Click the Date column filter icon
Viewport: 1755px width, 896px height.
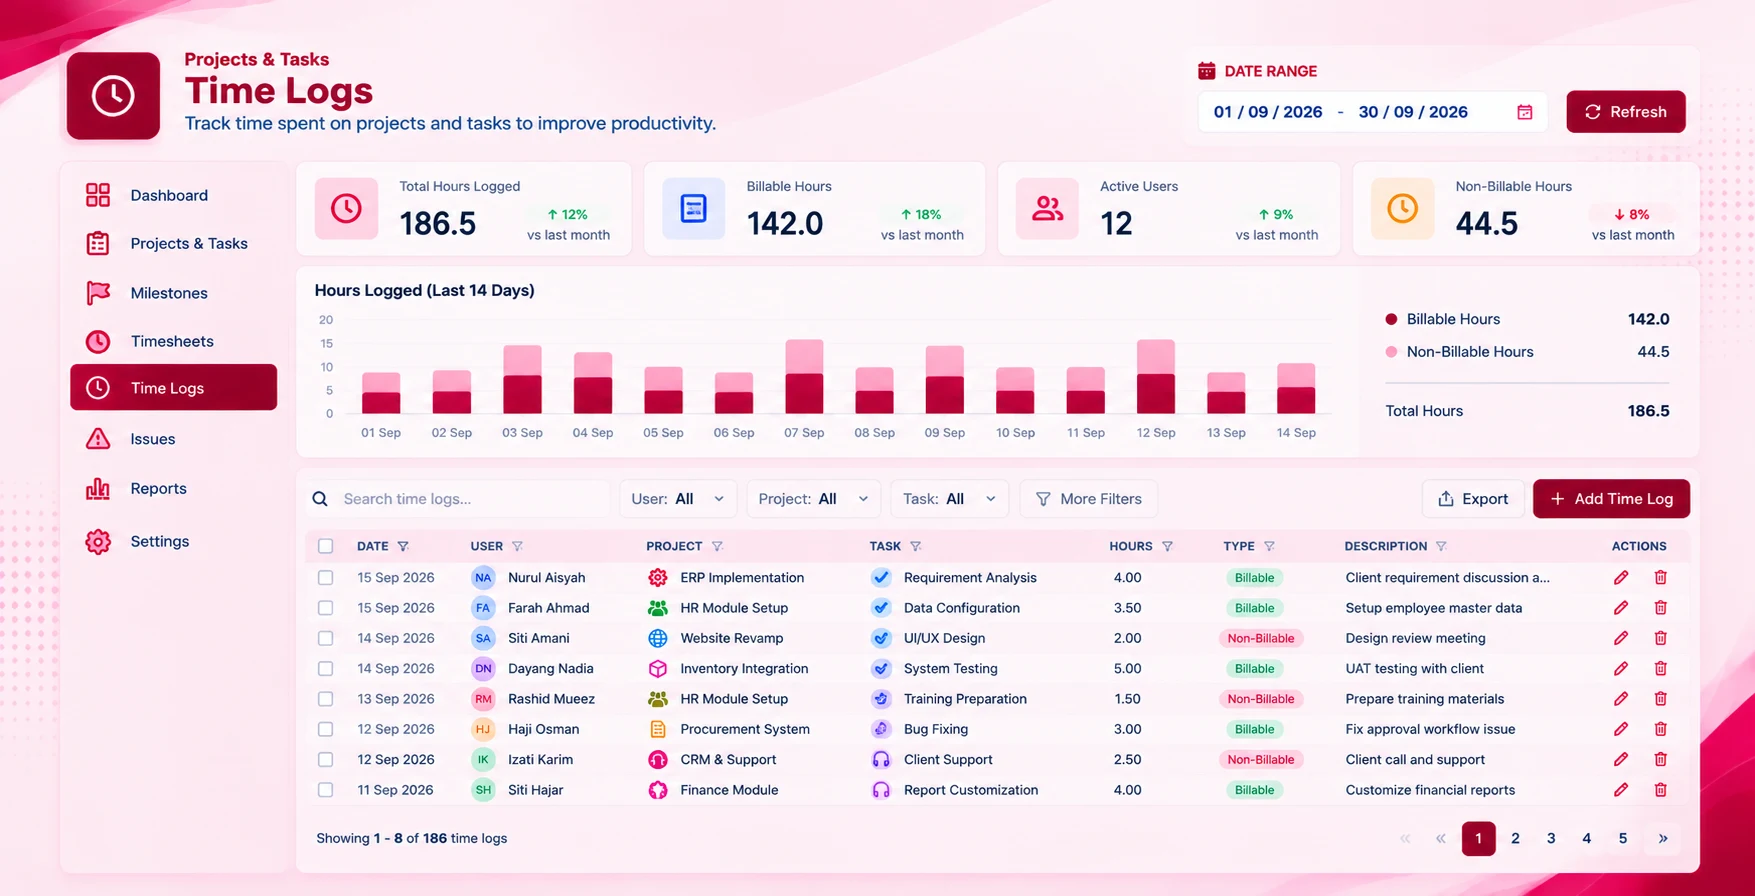pos(403,546)
